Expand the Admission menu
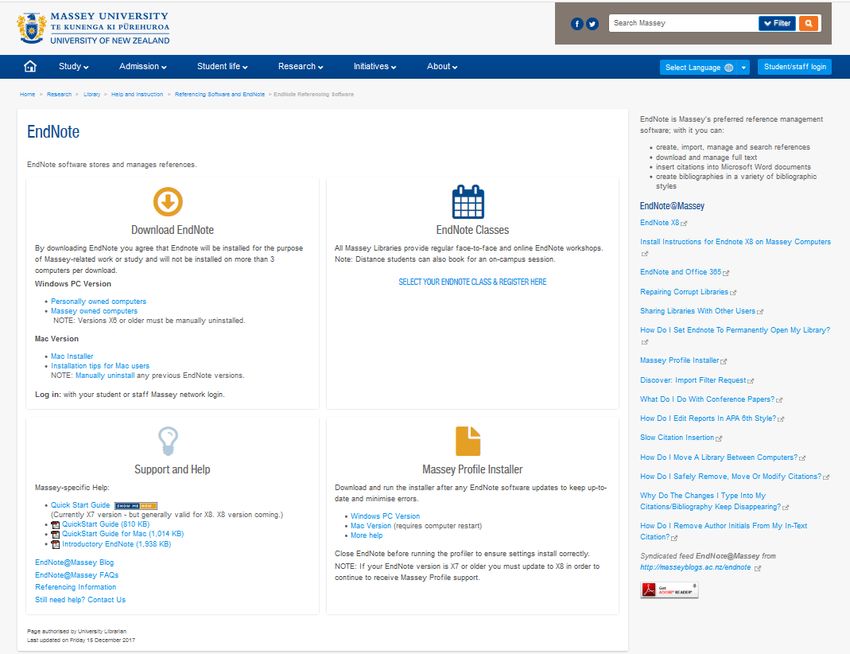Viewport: 850px width, 654px height. tap(143, 66)
